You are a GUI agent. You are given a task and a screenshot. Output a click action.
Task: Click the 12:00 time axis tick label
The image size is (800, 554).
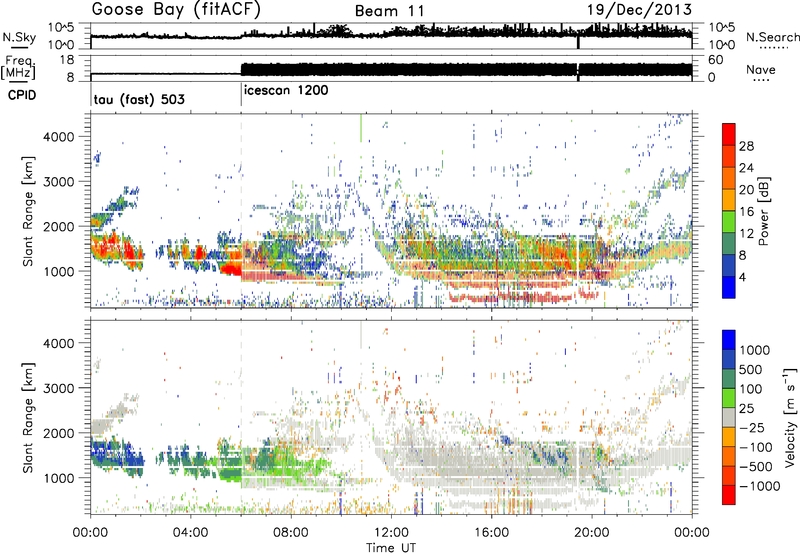click(x=391, y=533)
